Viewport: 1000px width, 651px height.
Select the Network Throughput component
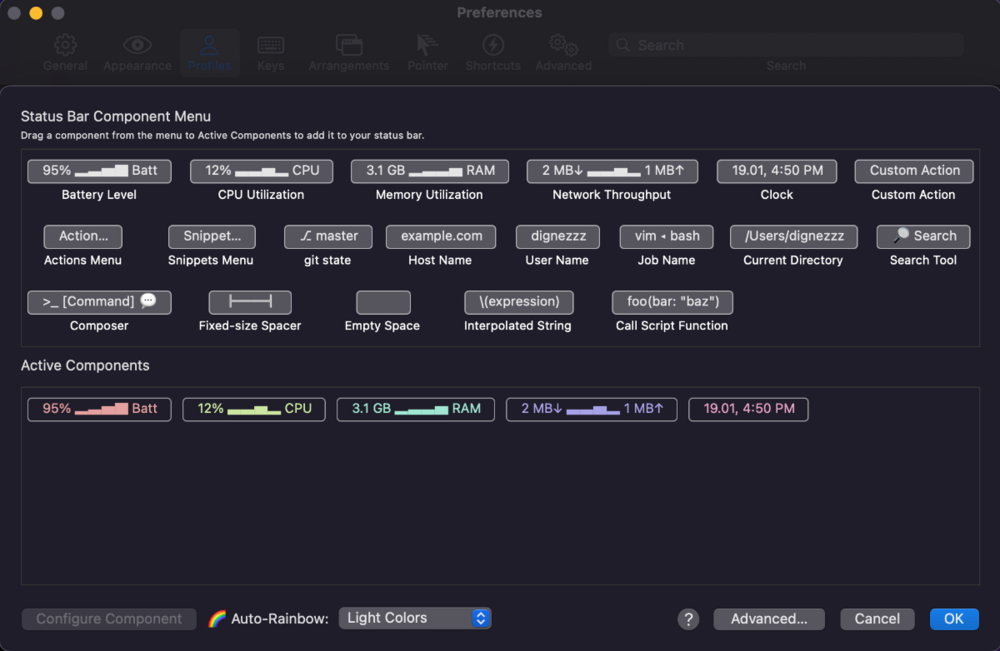coord(612,171)
